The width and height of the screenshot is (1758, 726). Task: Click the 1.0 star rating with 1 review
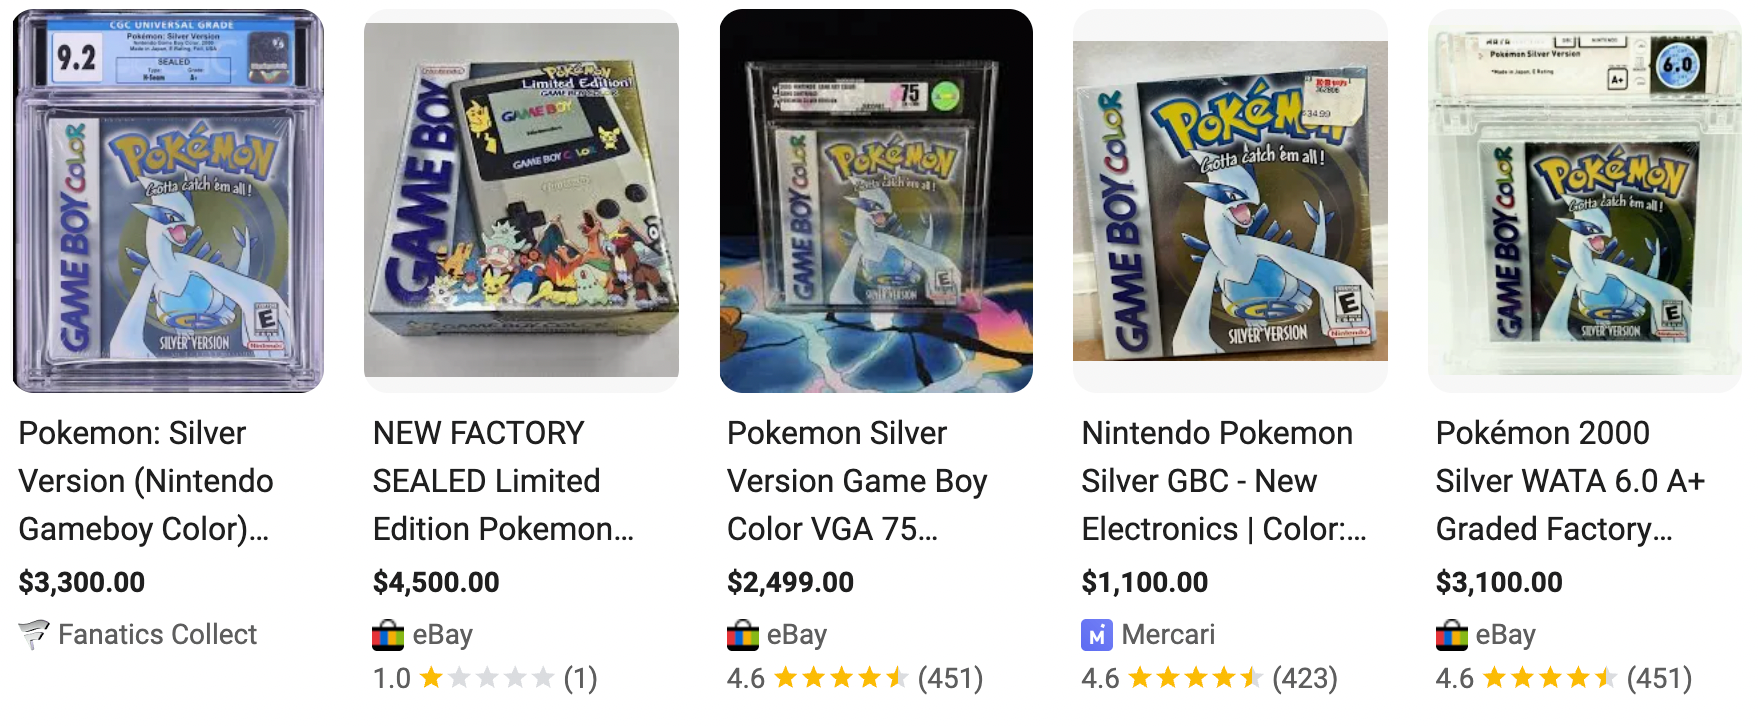pos(485,679)
